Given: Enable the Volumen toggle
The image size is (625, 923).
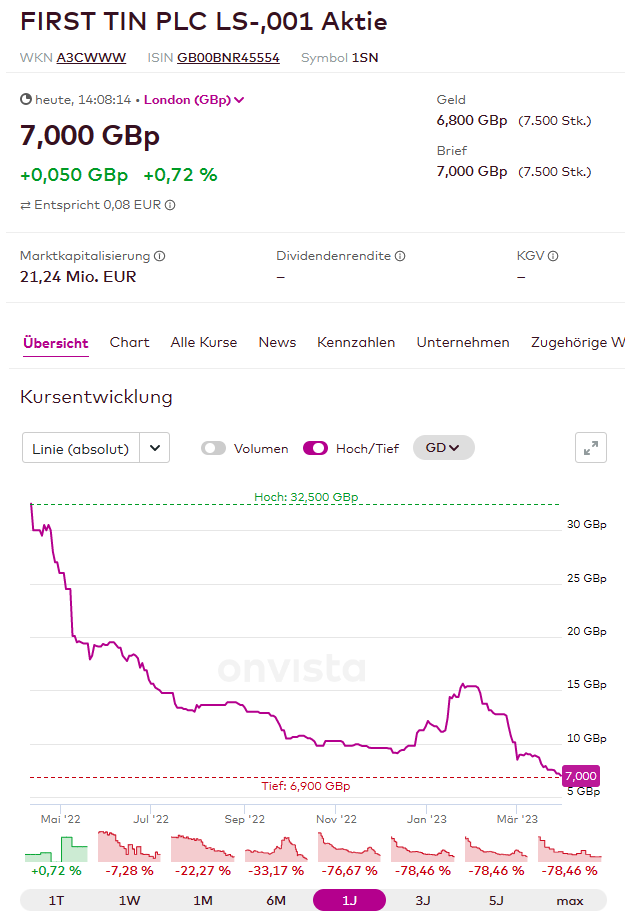Looking at the screenshot, I should click(x=213, y=449).
